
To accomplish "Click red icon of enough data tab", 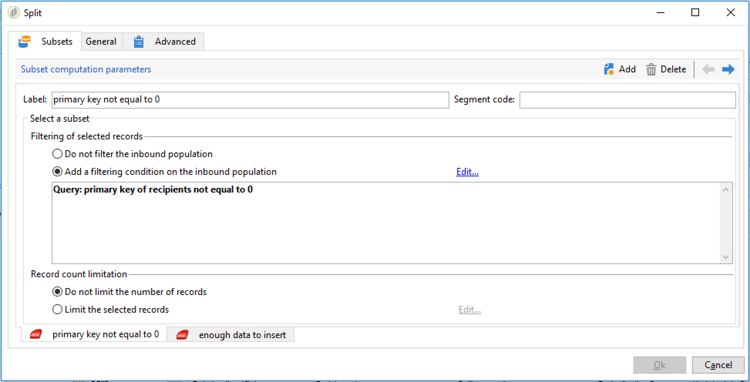I will point(182,335).
